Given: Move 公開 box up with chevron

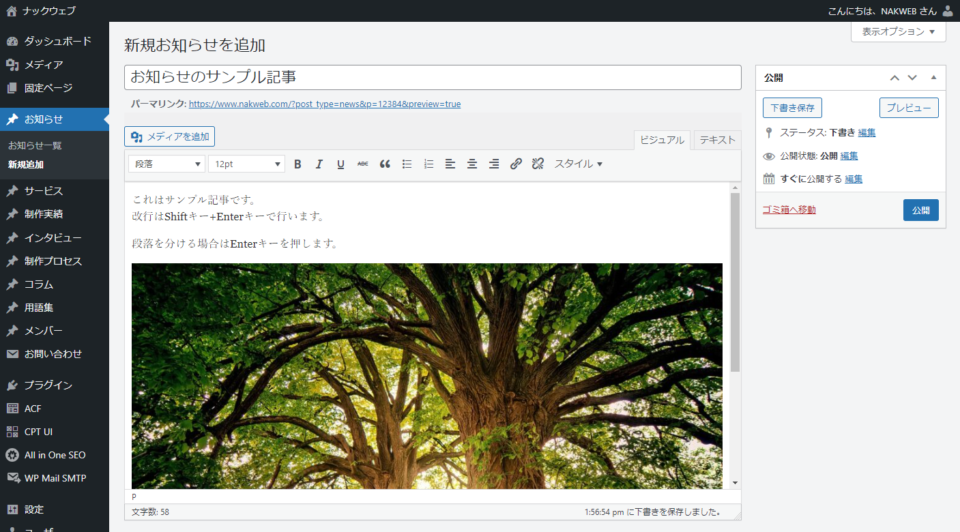Looking at the screenshot, I should click(894, 78).
